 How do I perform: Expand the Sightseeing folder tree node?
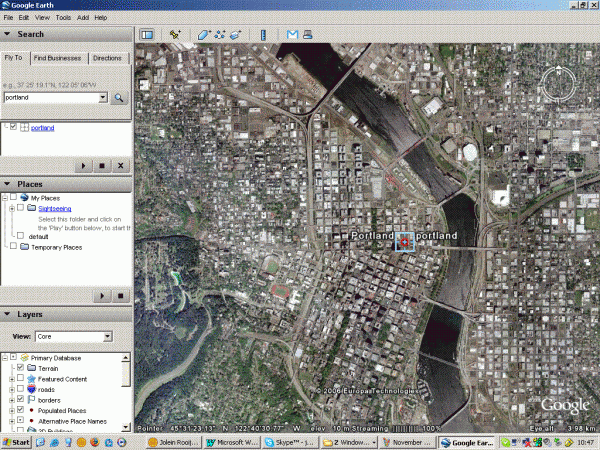[x=11, y=208]
